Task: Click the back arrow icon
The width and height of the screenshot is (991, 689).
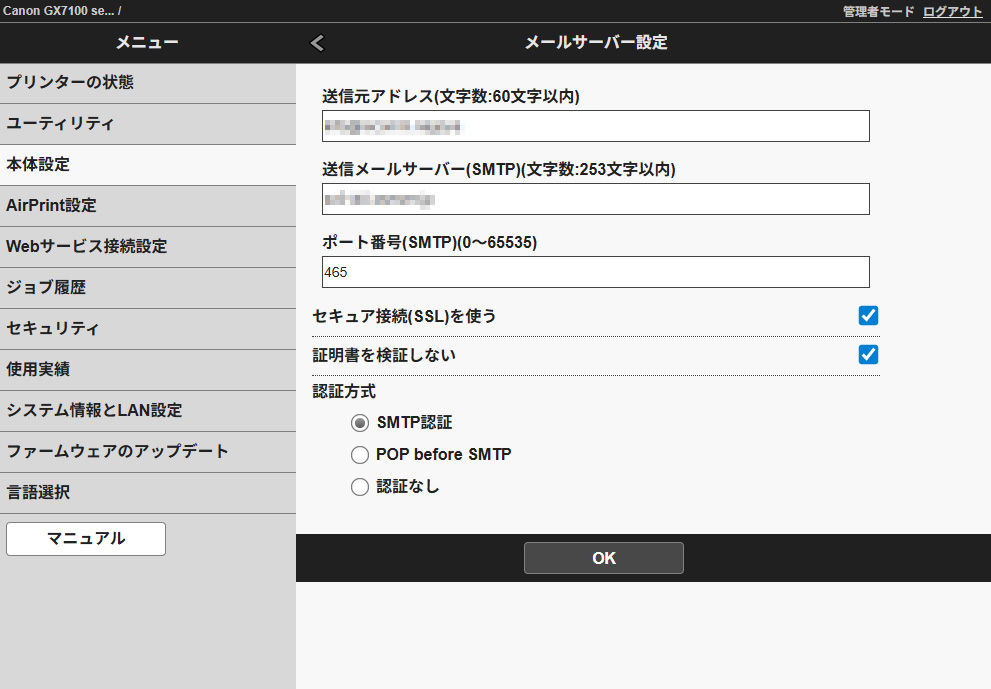Action: [x=318, y=43]
